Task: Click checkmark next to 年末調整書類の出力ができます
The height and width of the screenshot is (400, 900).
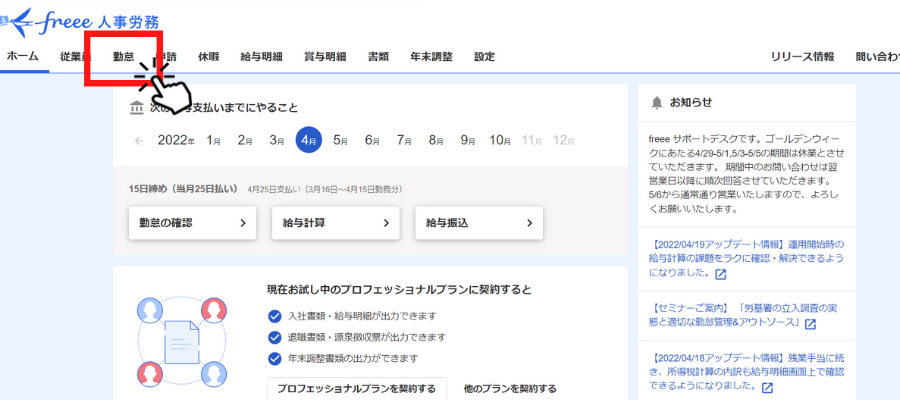Action: click(x=274, y=358)
